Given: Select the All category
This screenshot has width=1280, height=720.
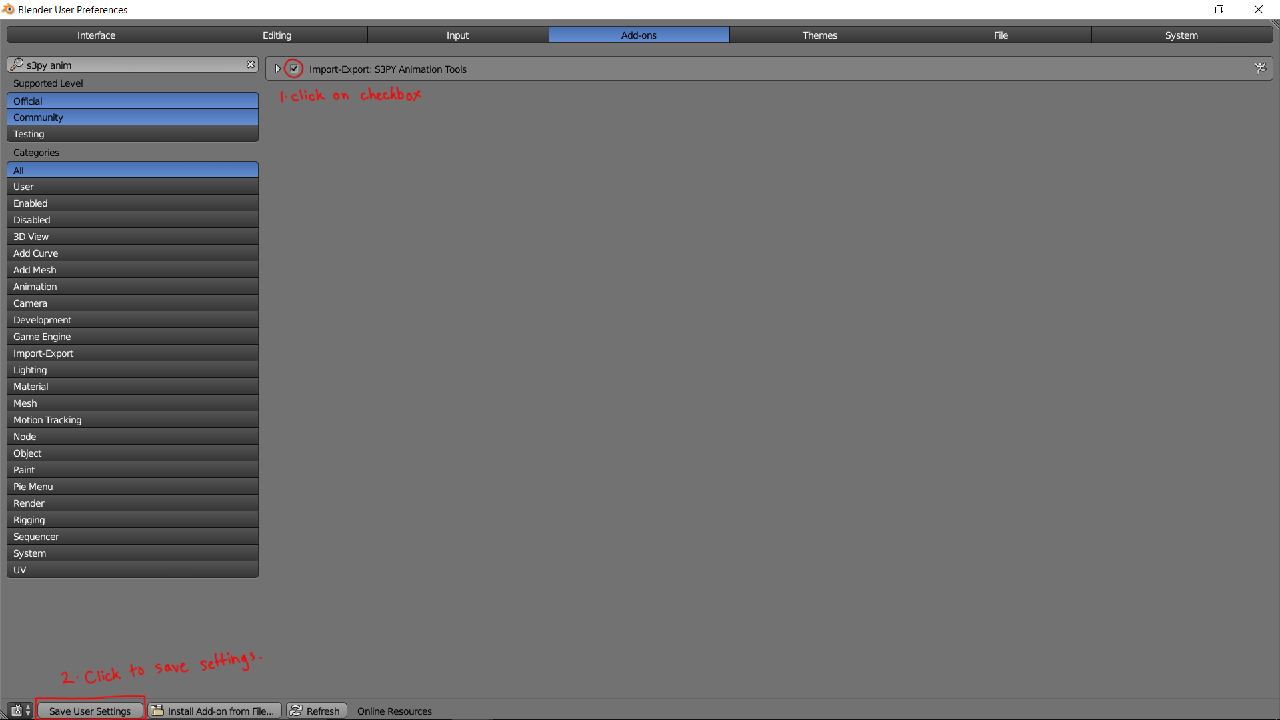Looking at the screenshot, I should point(133,170).
